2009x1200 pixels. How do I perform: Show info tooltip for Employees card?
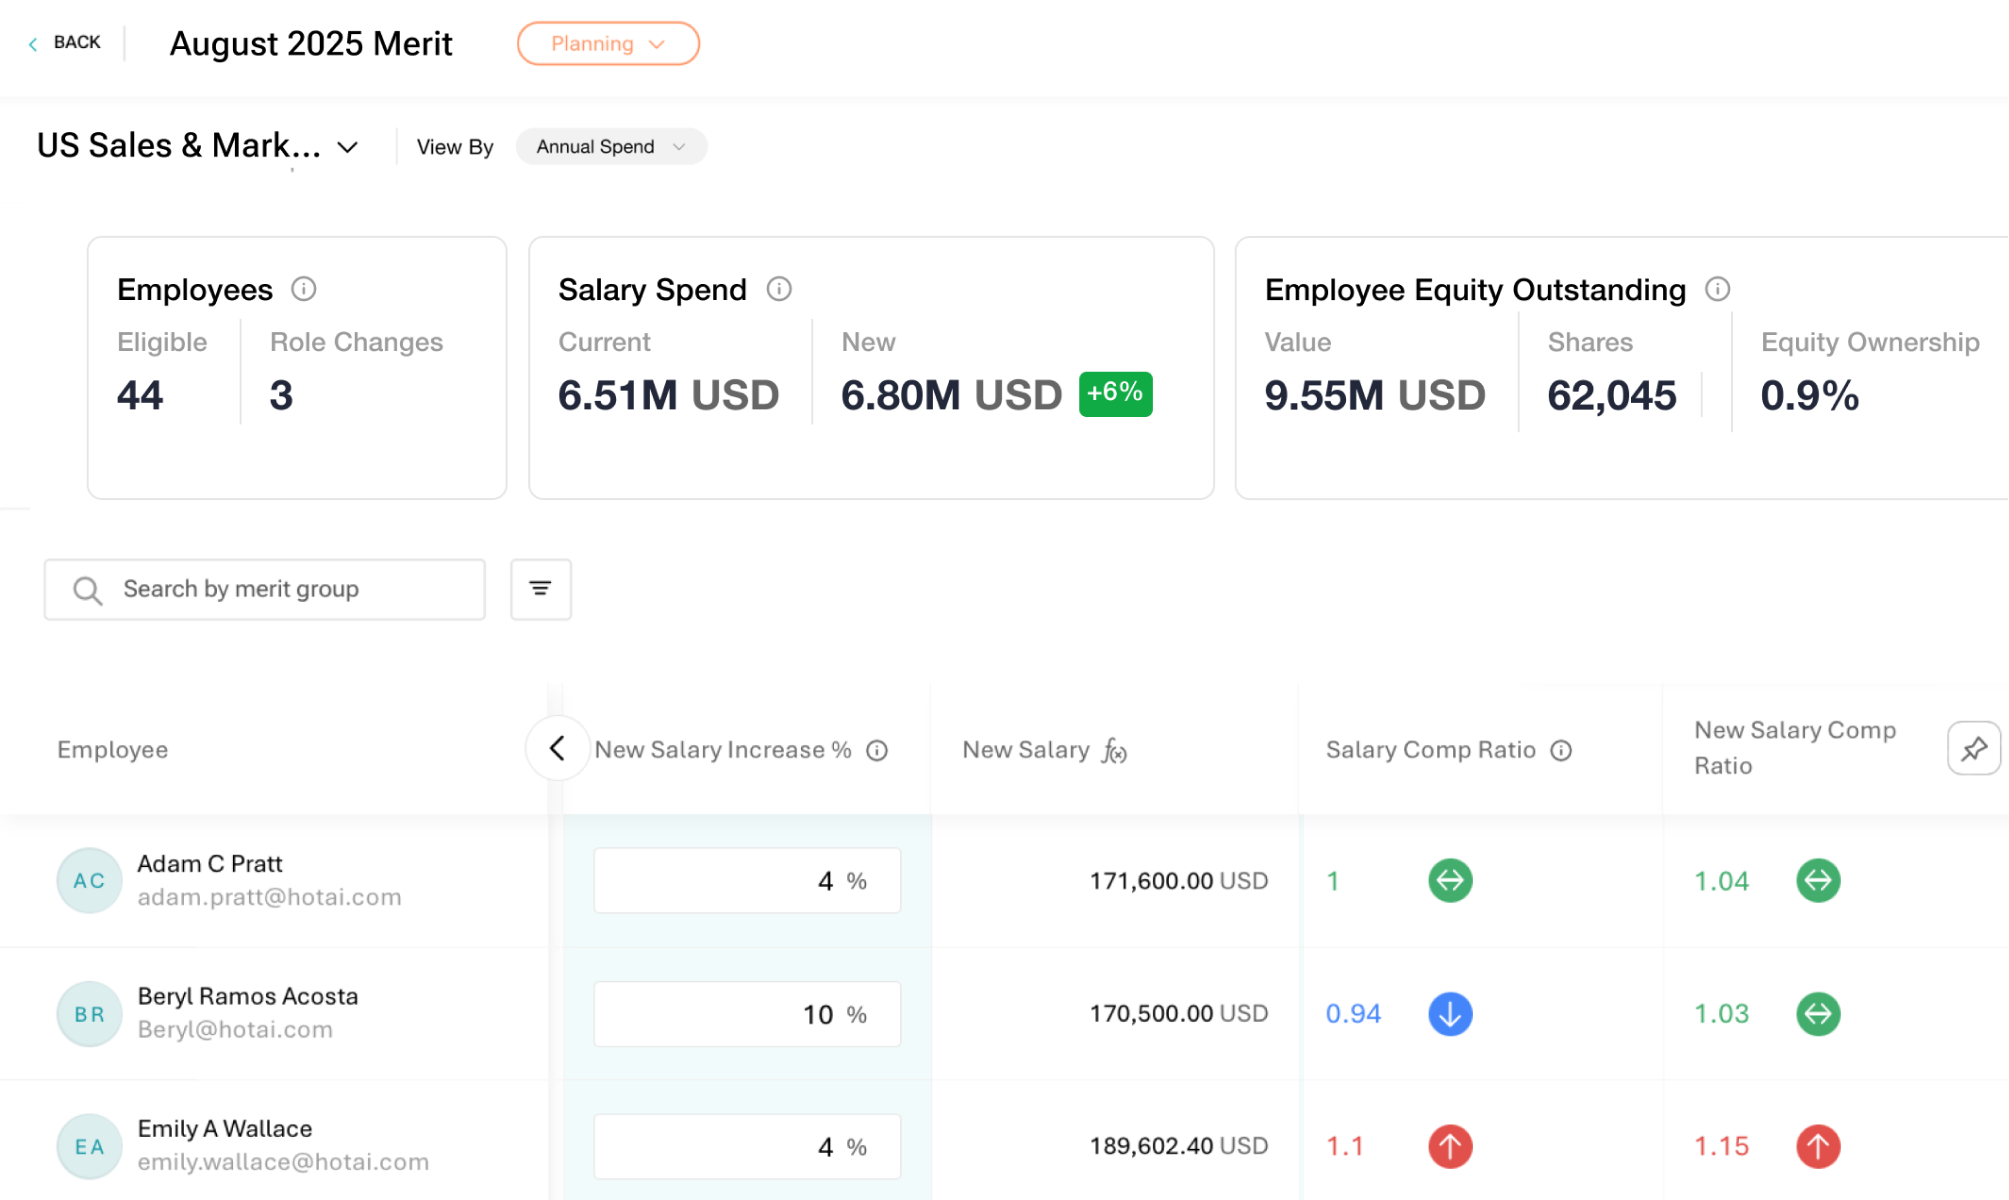[x=304, y=289]
